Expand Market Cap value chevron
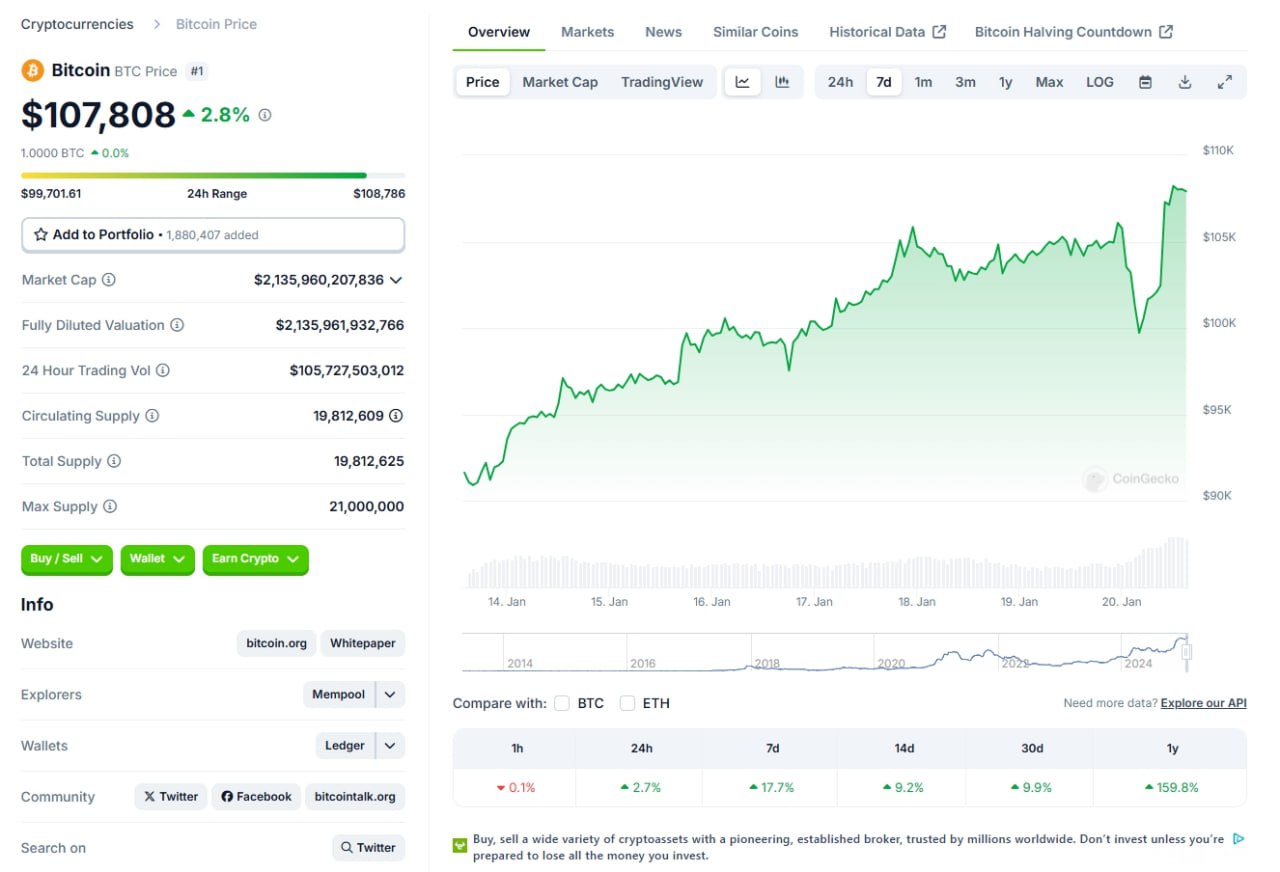Image resolution: width=1280 pixels, height=872 pixels. (396, 280)
